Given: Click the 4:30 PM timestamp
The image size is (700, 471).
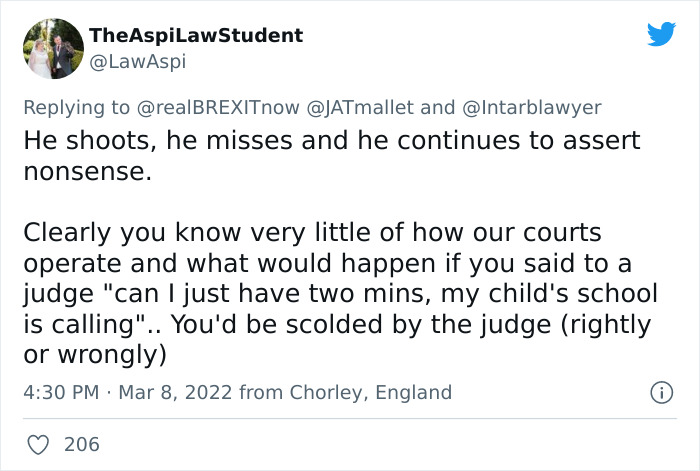Looking at the screenshot, I should pyautogui.click(x=59, y=392).
